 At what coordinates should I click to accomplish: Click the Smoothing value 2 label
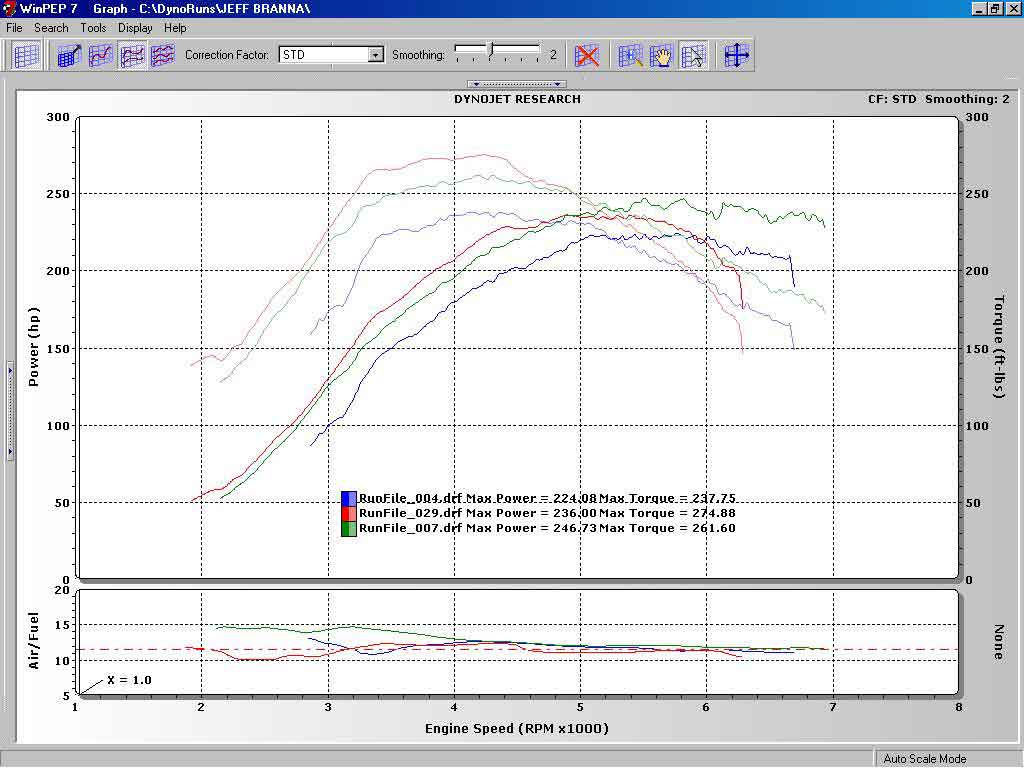point(553,55)
